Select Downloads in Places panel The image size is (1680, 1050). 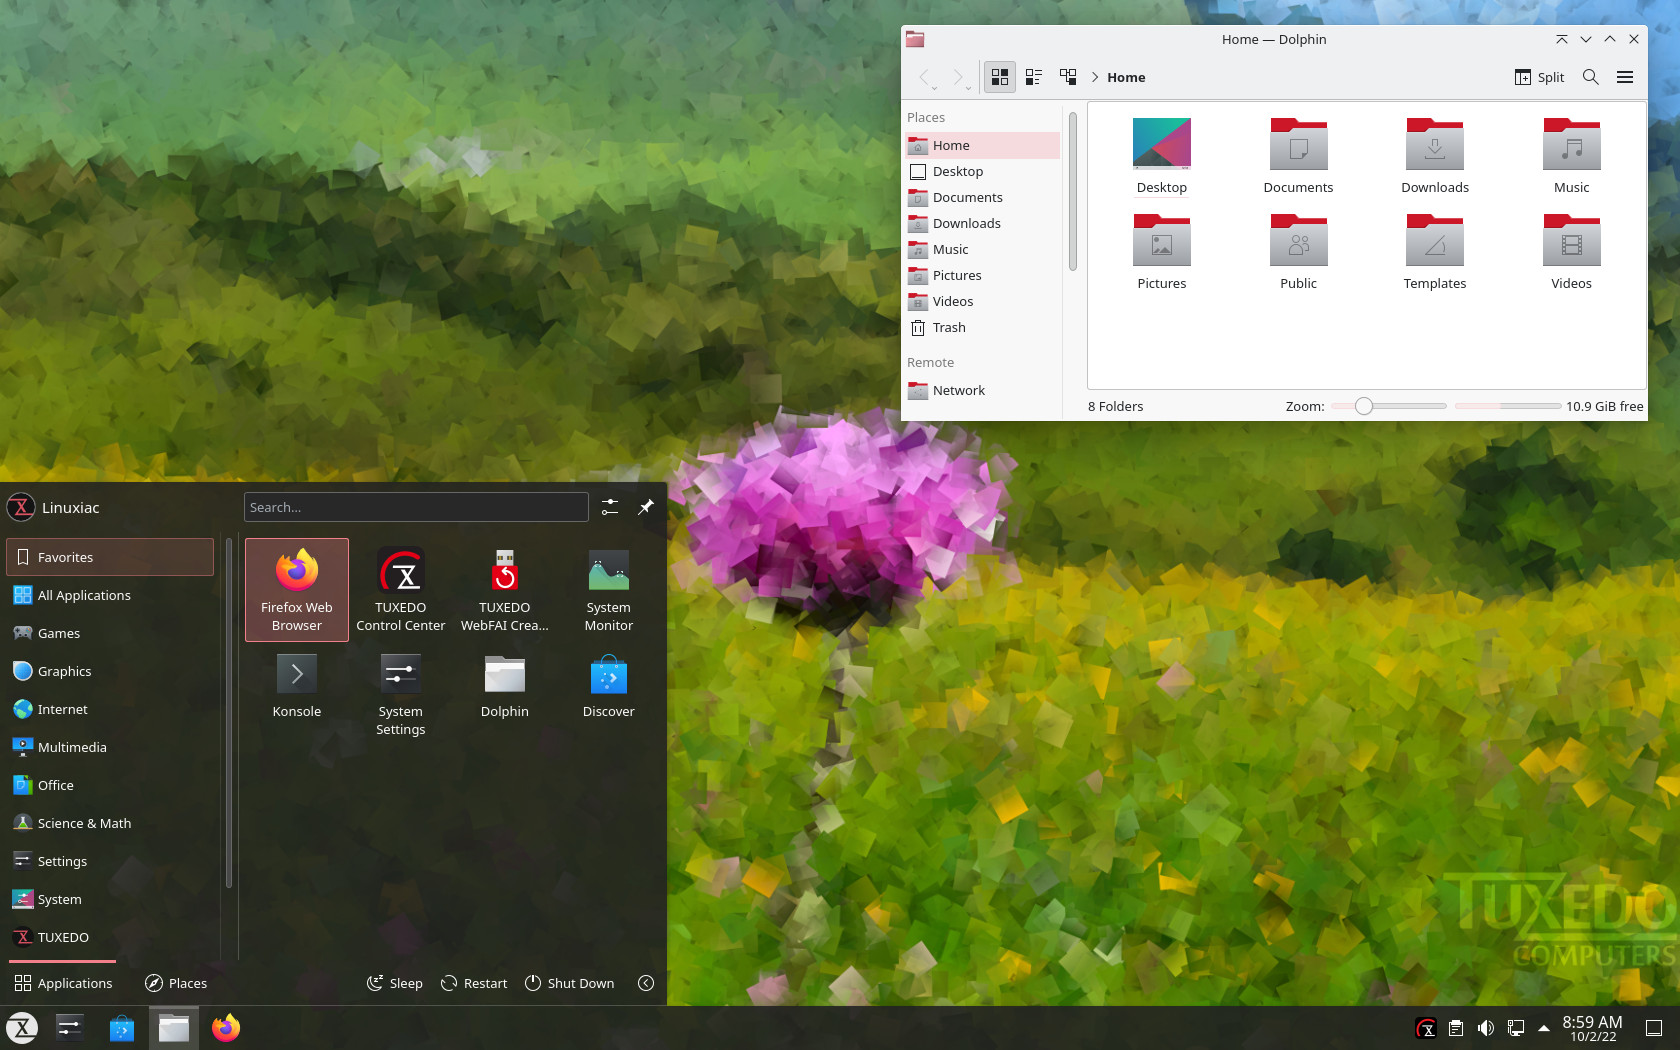tap(982, 223)
